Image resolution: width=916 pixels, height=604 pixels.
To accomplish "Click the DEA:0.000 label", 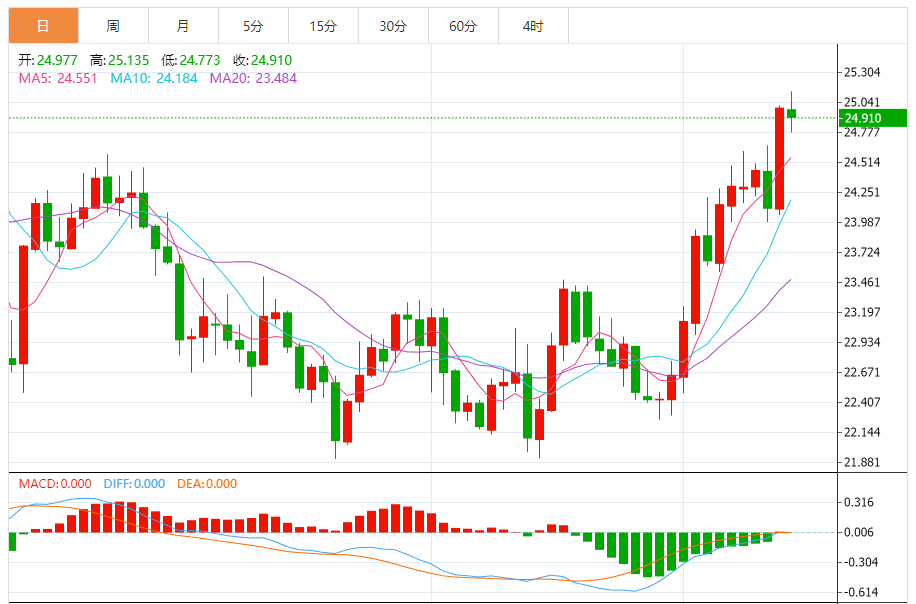I will pos(207,484).
